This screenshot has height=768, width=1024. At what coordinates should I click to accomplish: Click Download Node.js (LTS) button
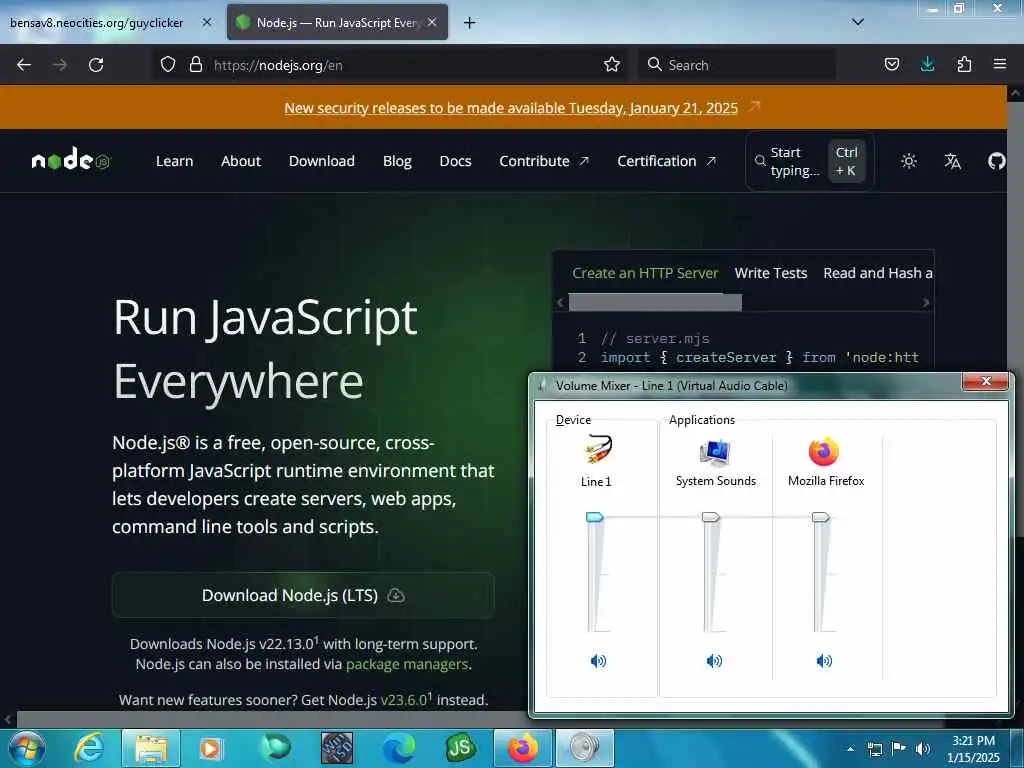pos(303,595)
